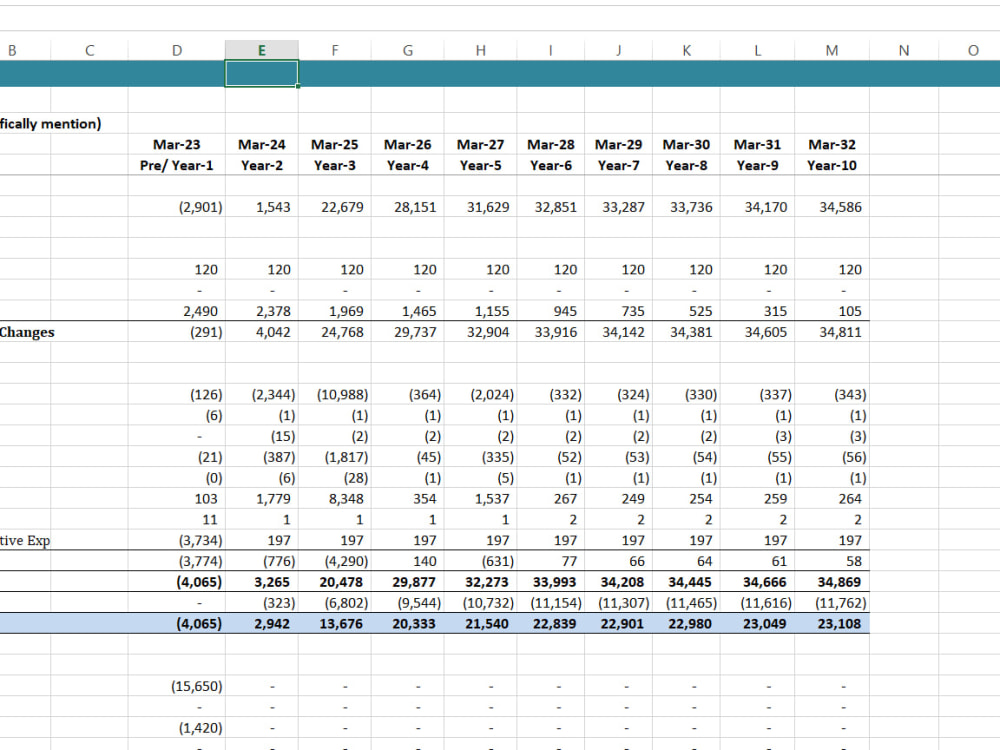Click the cell showing 1,969
This screenshot has height=750, width=1000.
point(335,311)
